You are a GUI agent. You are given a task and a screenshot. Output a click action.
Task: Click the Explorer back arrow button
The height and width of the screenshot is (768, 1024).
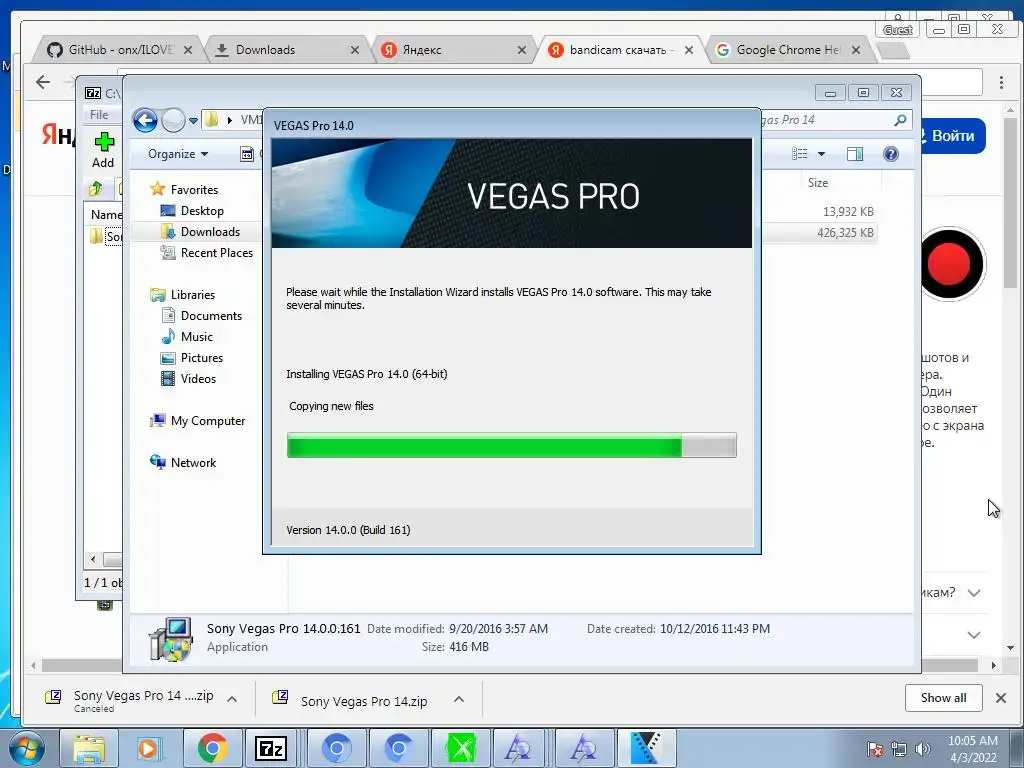(x=145, y=120)
